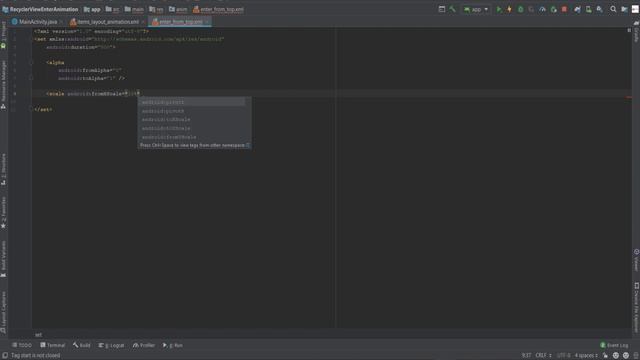This screenshot has height=360, width=640.
Task: Collapse the closing set tag fold marker
Action: tap(31, 109)
